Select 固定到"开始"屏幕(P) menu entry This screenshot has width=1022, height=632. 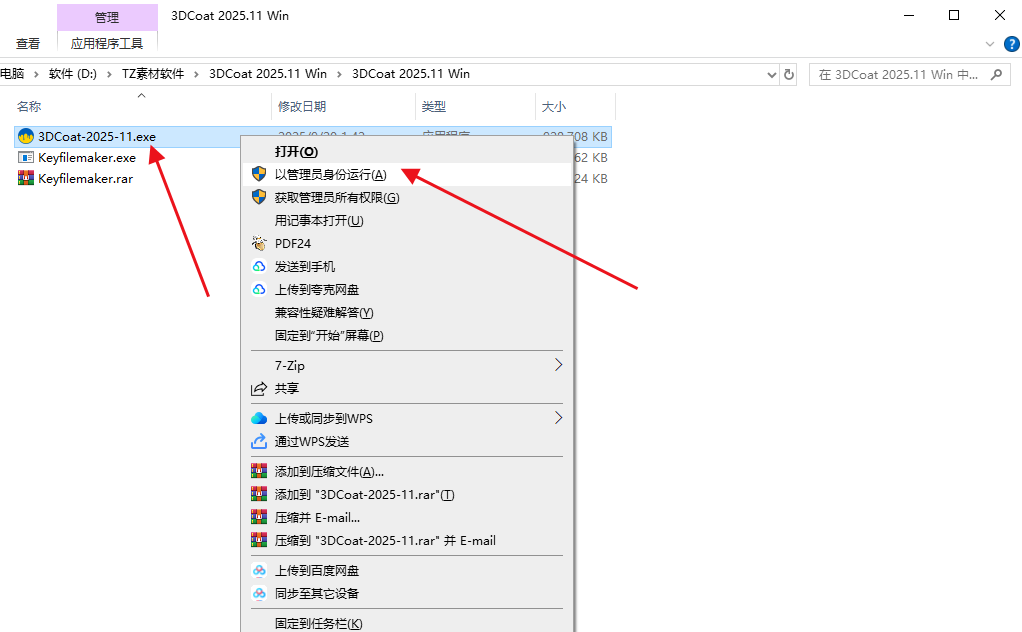[407, 335]
